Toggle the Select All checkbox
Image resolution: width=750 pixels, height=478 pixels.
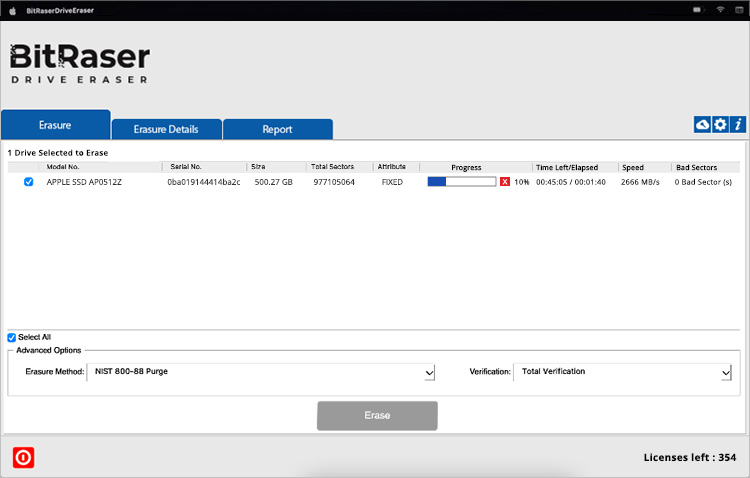tap(12, 337)
